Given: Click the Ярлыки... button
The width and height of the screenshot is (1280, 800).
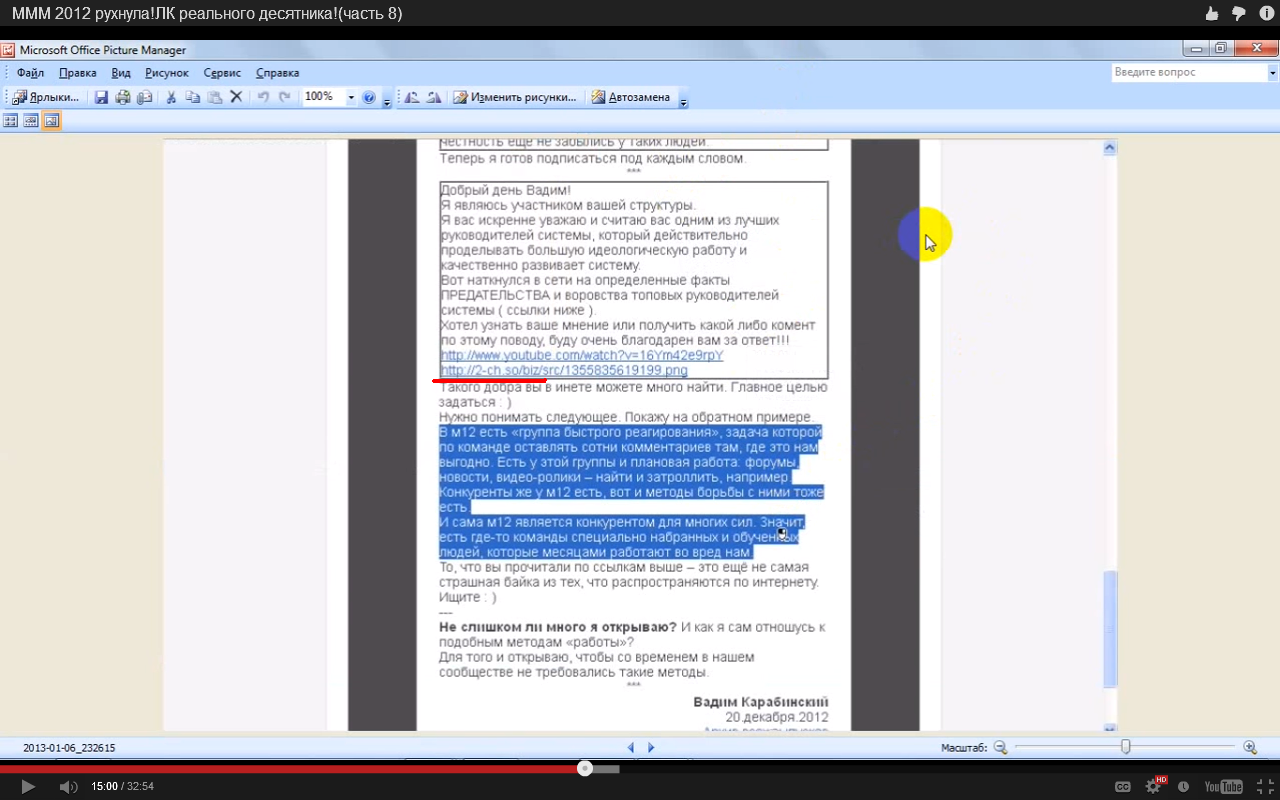Looking at the screenshot, I should pyautogui.click(x=46, y=97).
